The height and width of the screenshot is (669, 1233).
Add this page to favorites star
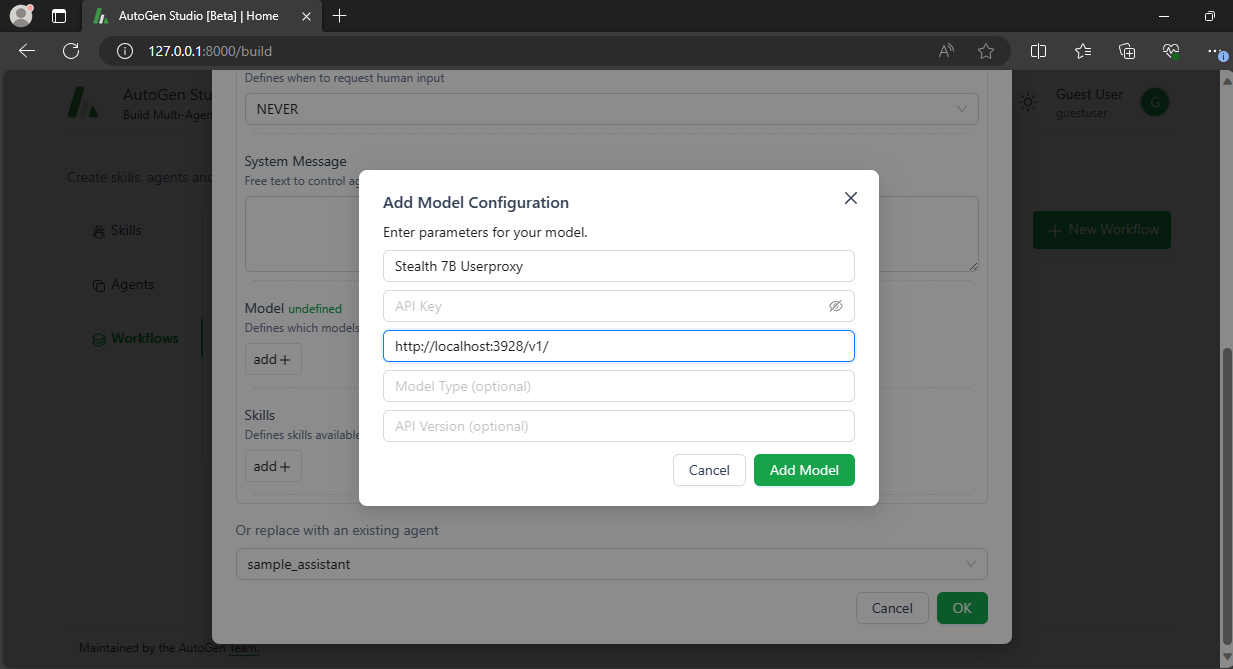986,51
